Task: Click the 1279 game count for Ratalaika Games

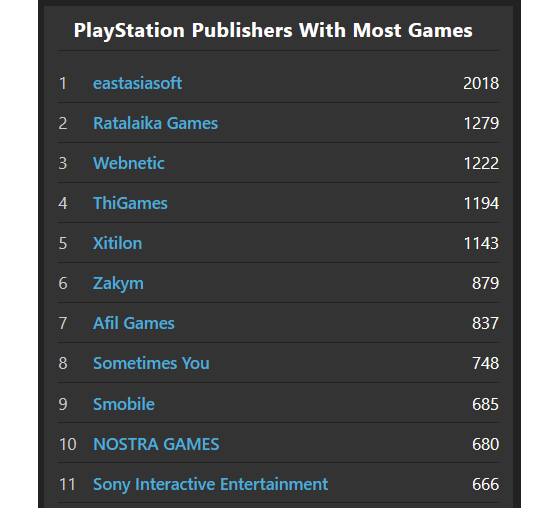Action: coord(481,123)
